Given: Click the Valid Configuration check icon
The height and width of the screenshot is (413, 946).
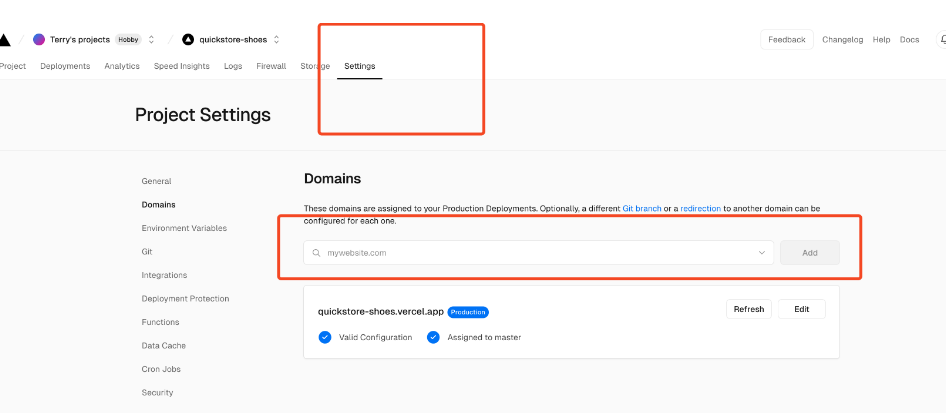Looking at the screenshot, I should (325, 337).
